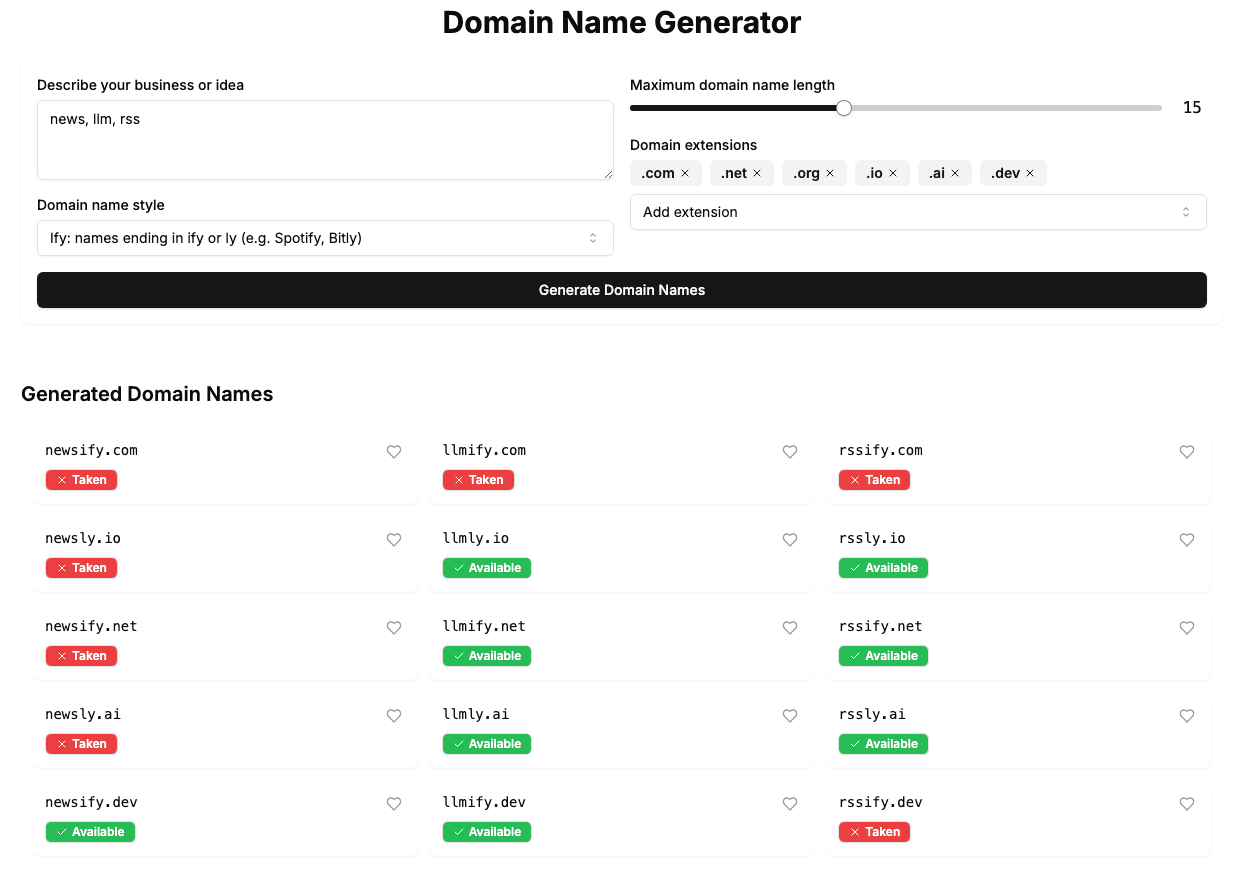Click the heart on llmly.io

click(790, 540)
